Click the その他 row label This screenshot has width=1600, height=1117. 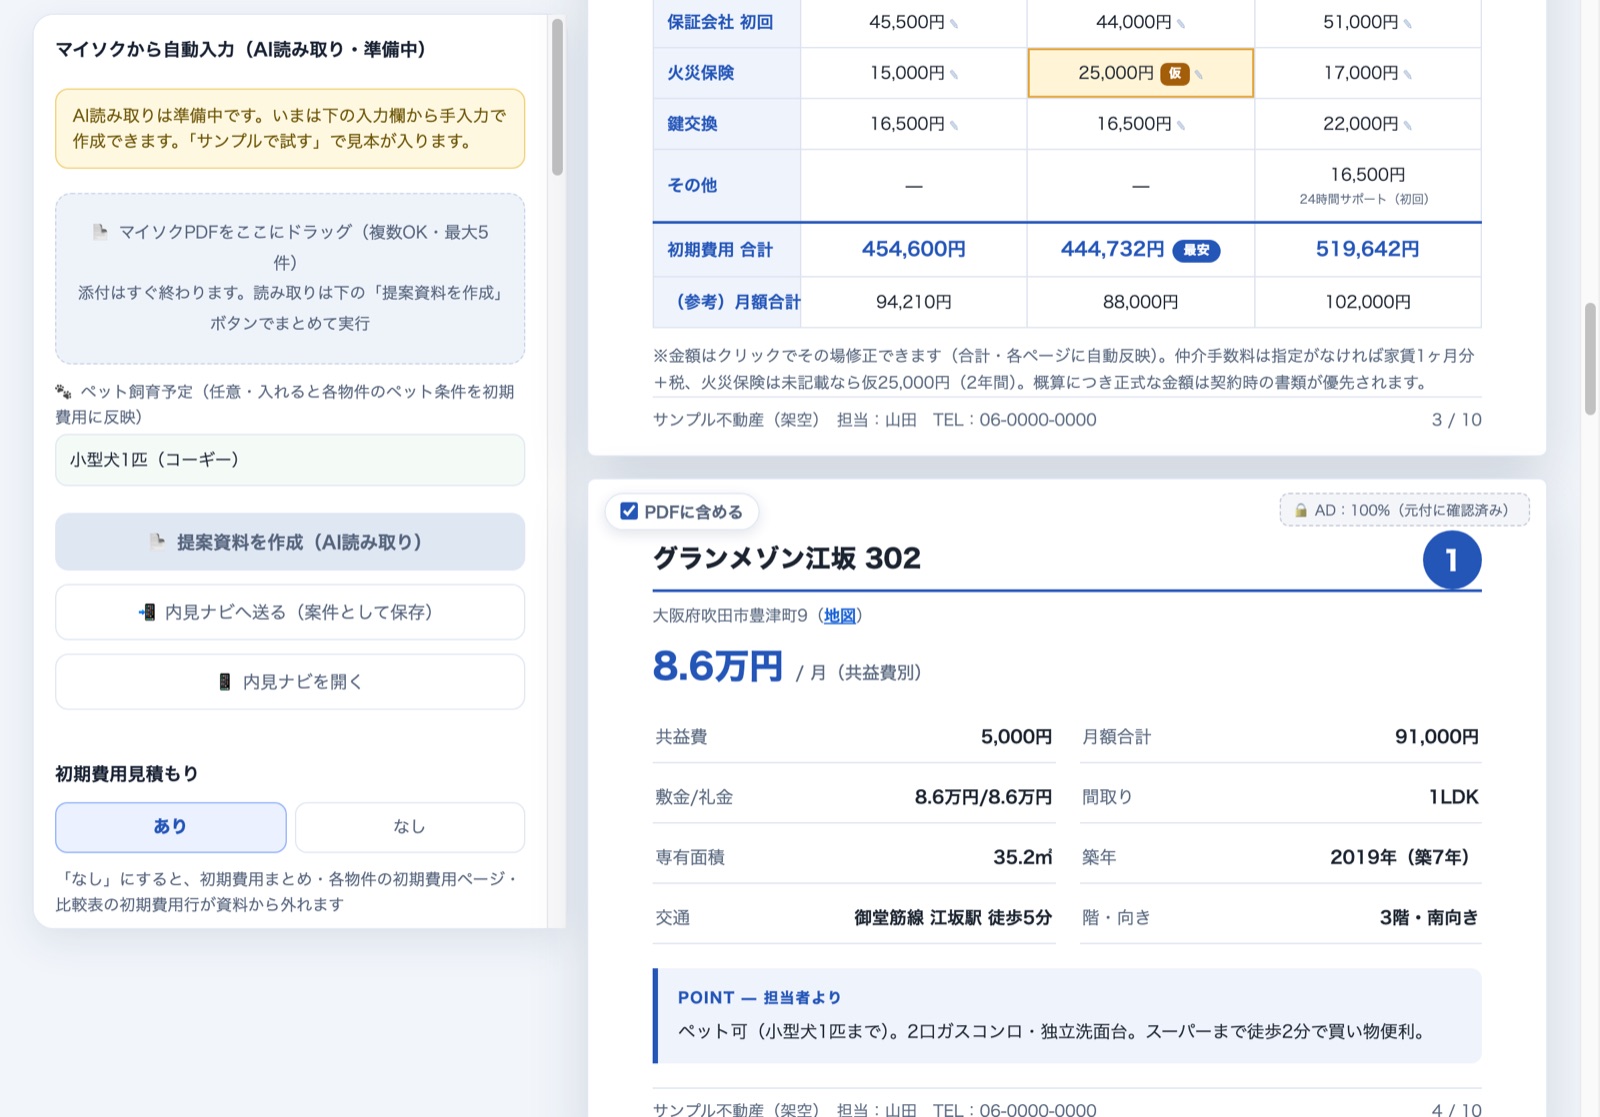coord(692,185)
